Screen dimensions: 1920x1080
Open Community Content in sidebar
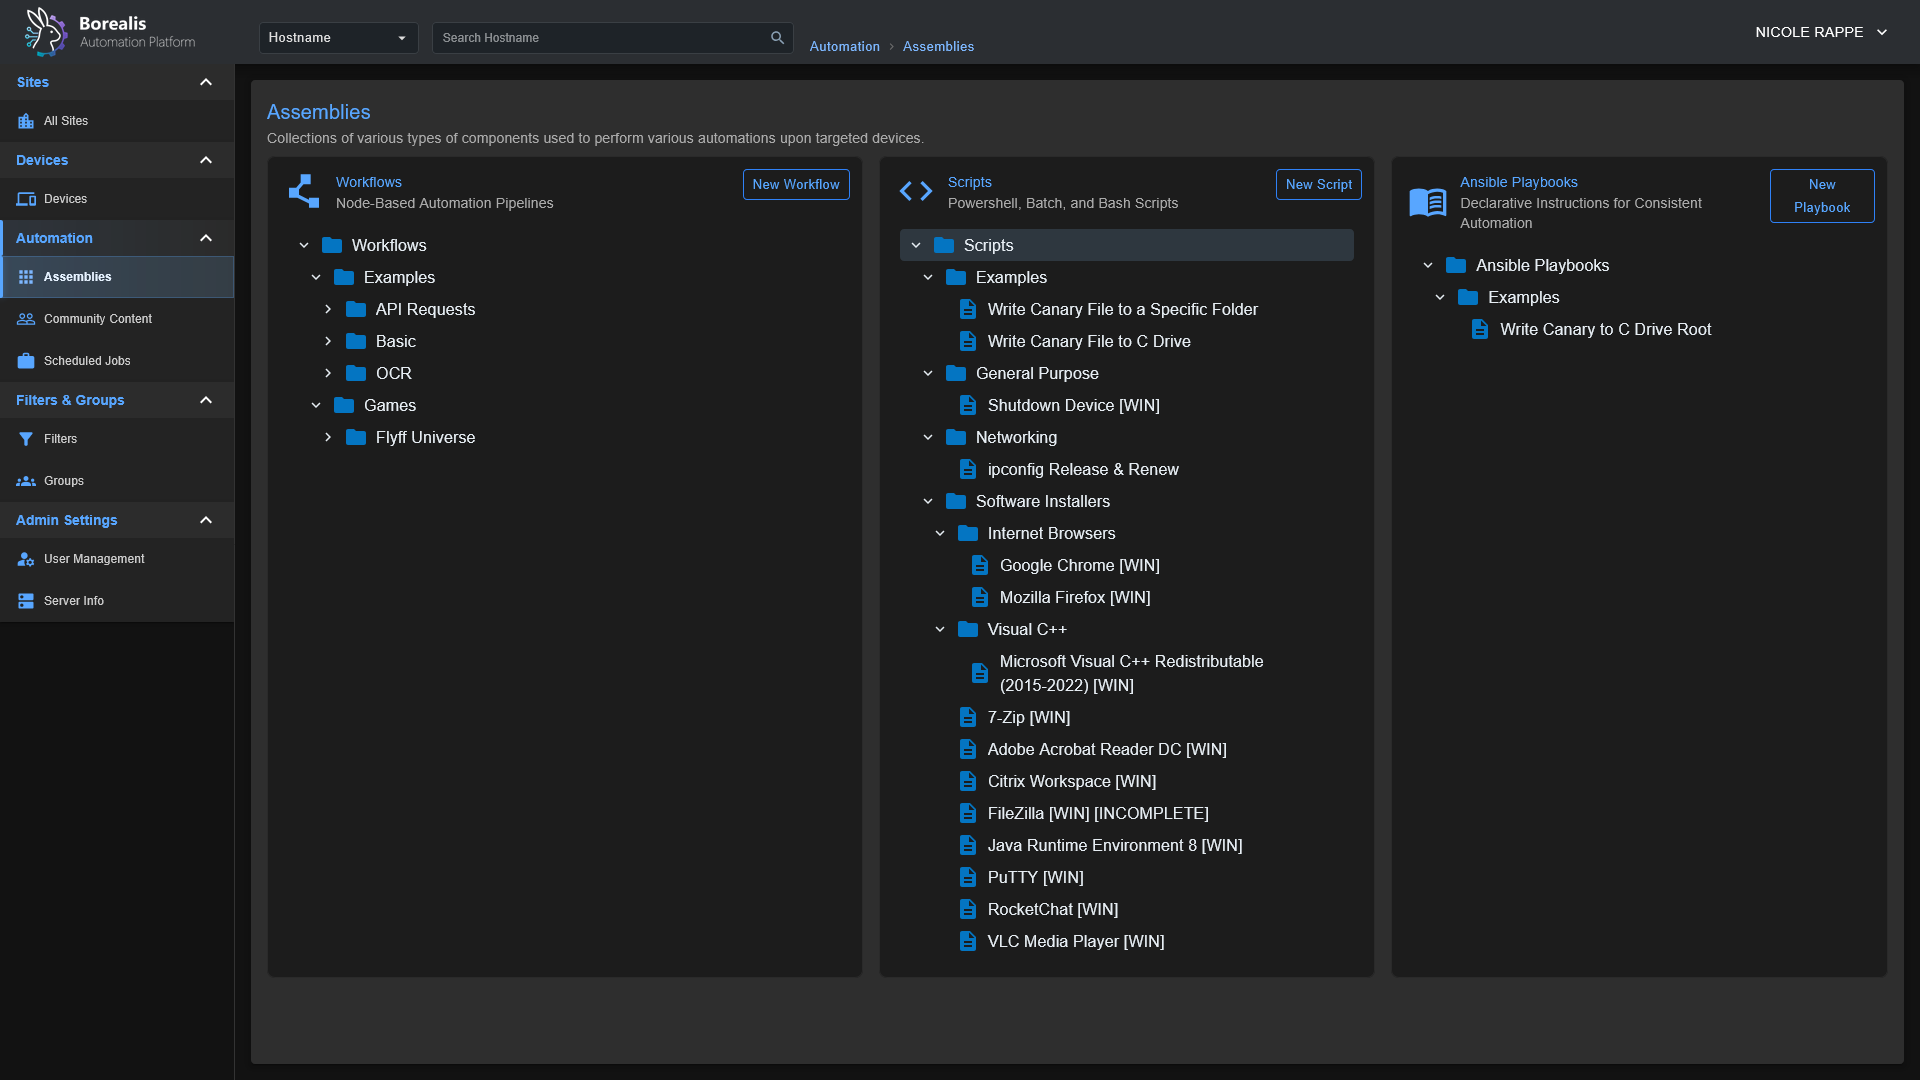click(x=97, y=319)
